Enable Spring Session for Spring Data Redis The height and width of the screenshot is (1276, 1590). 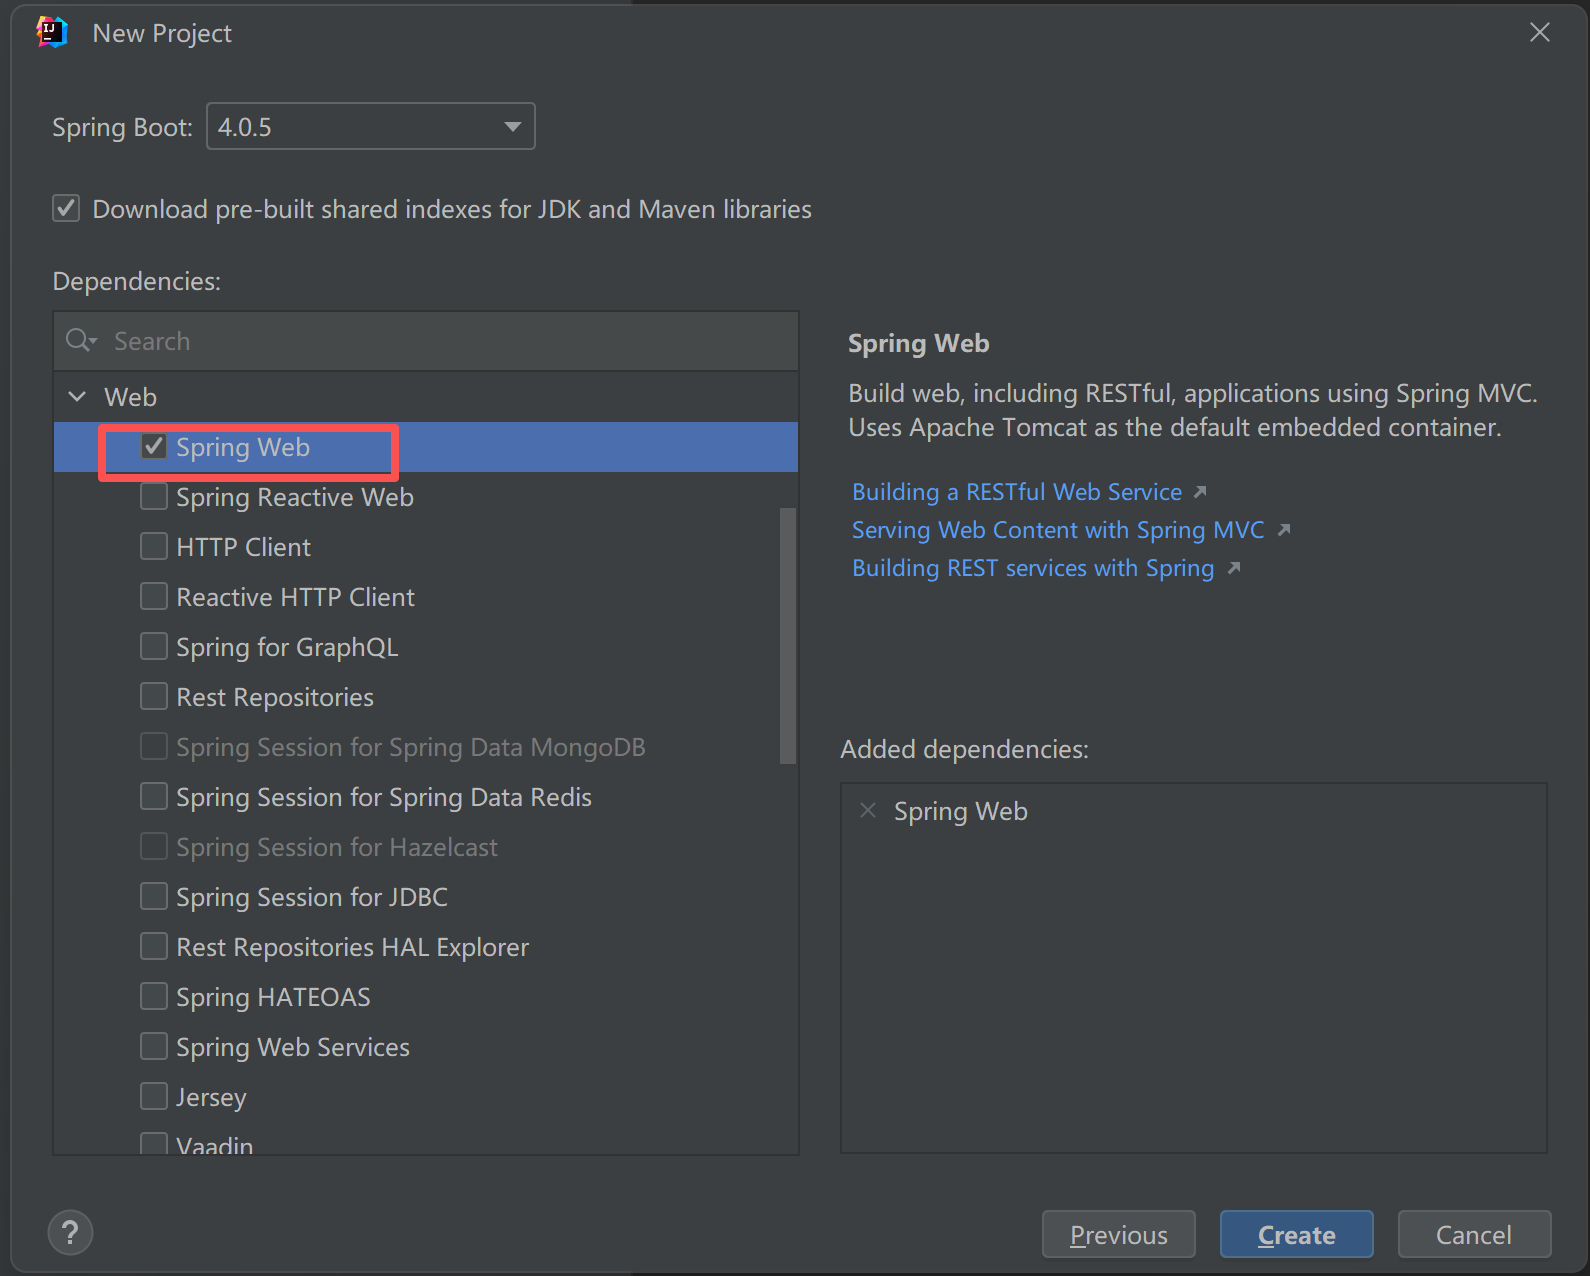[154, 796]
